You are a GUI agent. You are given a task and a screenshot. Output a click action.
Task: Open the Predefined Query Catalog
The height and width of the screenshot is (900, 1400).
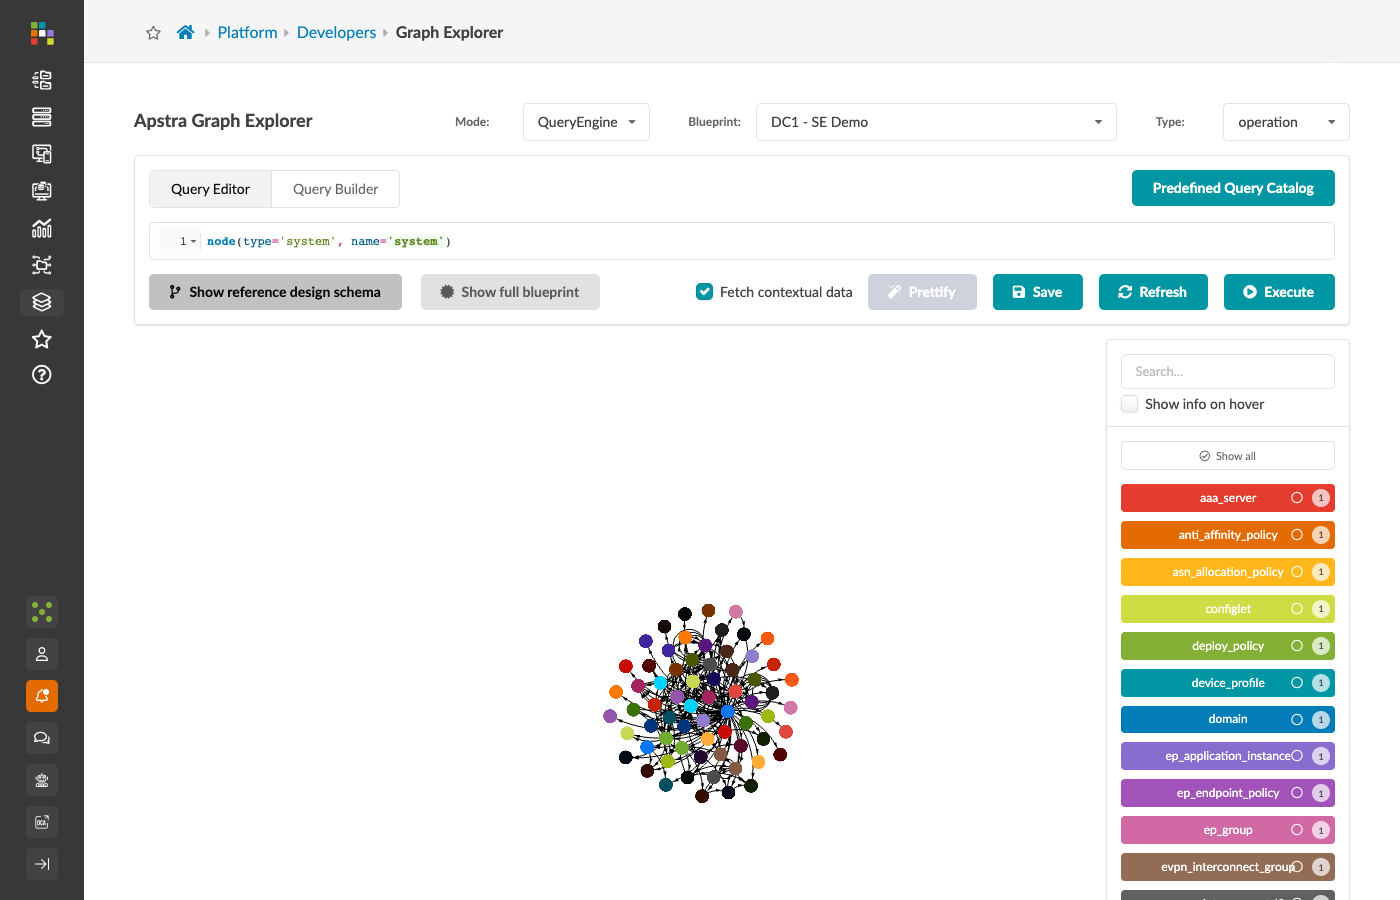(1233, 188)
